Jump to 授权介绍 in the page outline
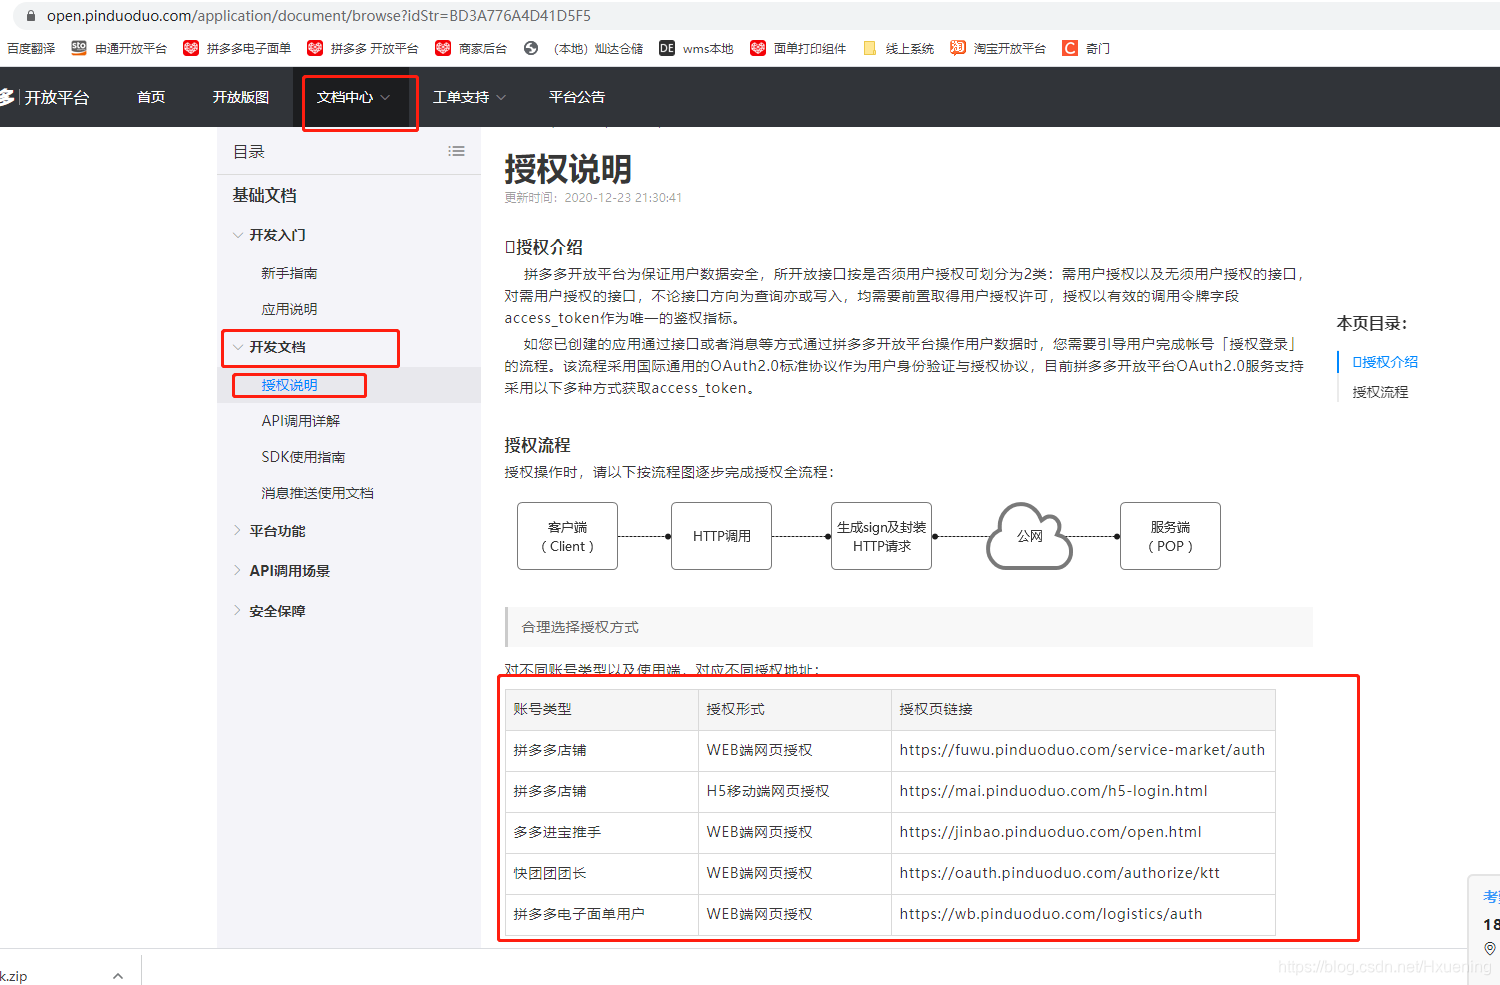 pos(1385,362)
